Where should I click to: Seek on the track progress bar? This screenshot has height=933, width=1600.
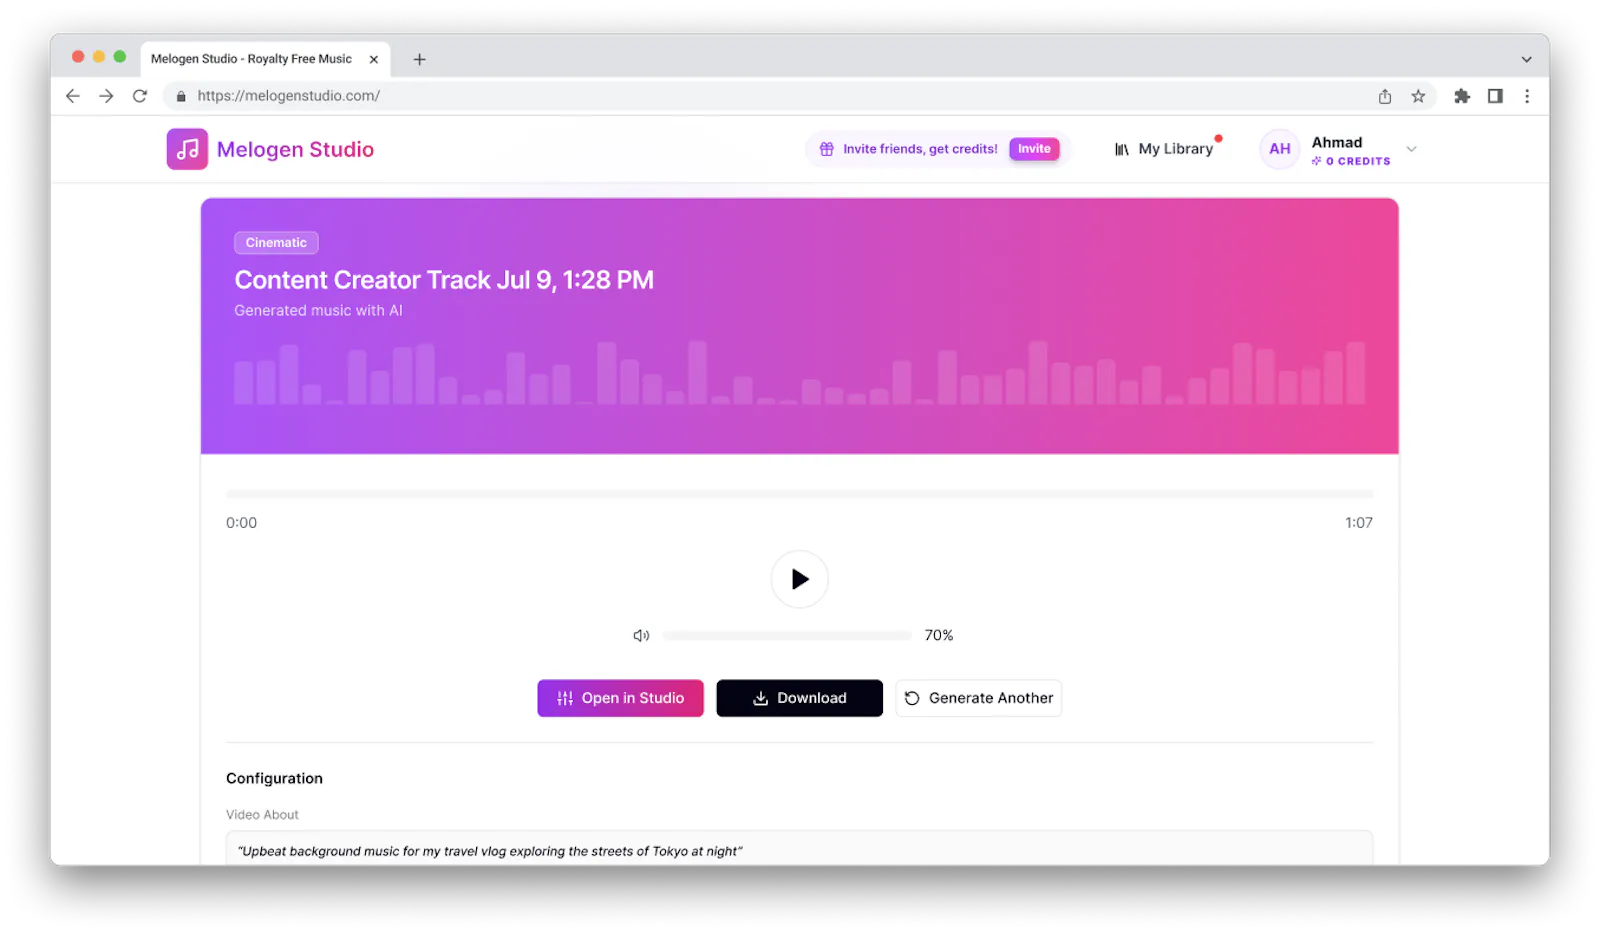click(799, 494)
